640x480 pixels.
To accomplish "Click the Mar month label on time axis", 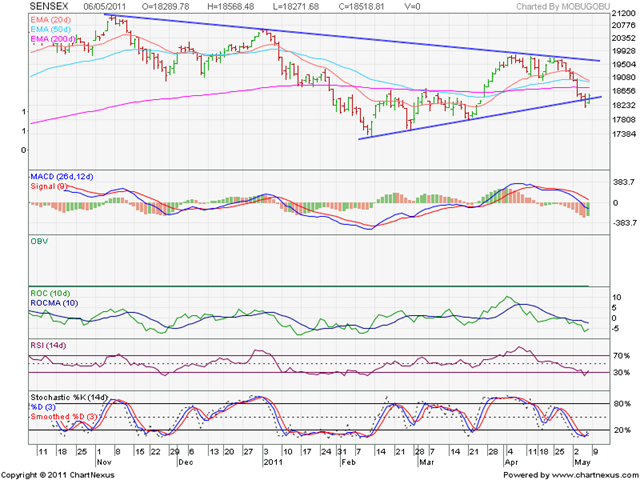I will 426,462.
